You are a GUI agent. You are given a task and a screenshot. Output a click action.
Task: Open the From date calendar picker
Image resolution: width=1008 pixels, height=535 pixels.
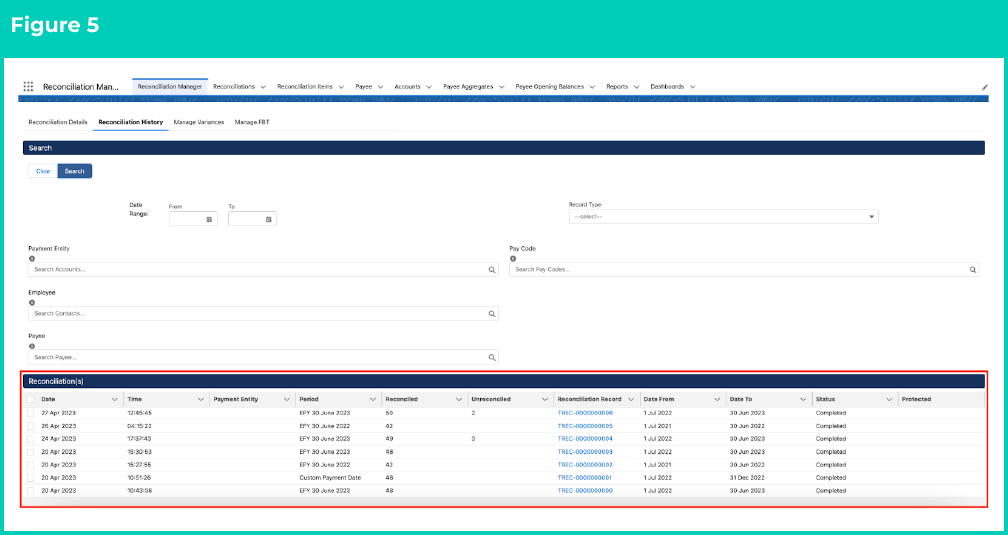click(209, 219)
